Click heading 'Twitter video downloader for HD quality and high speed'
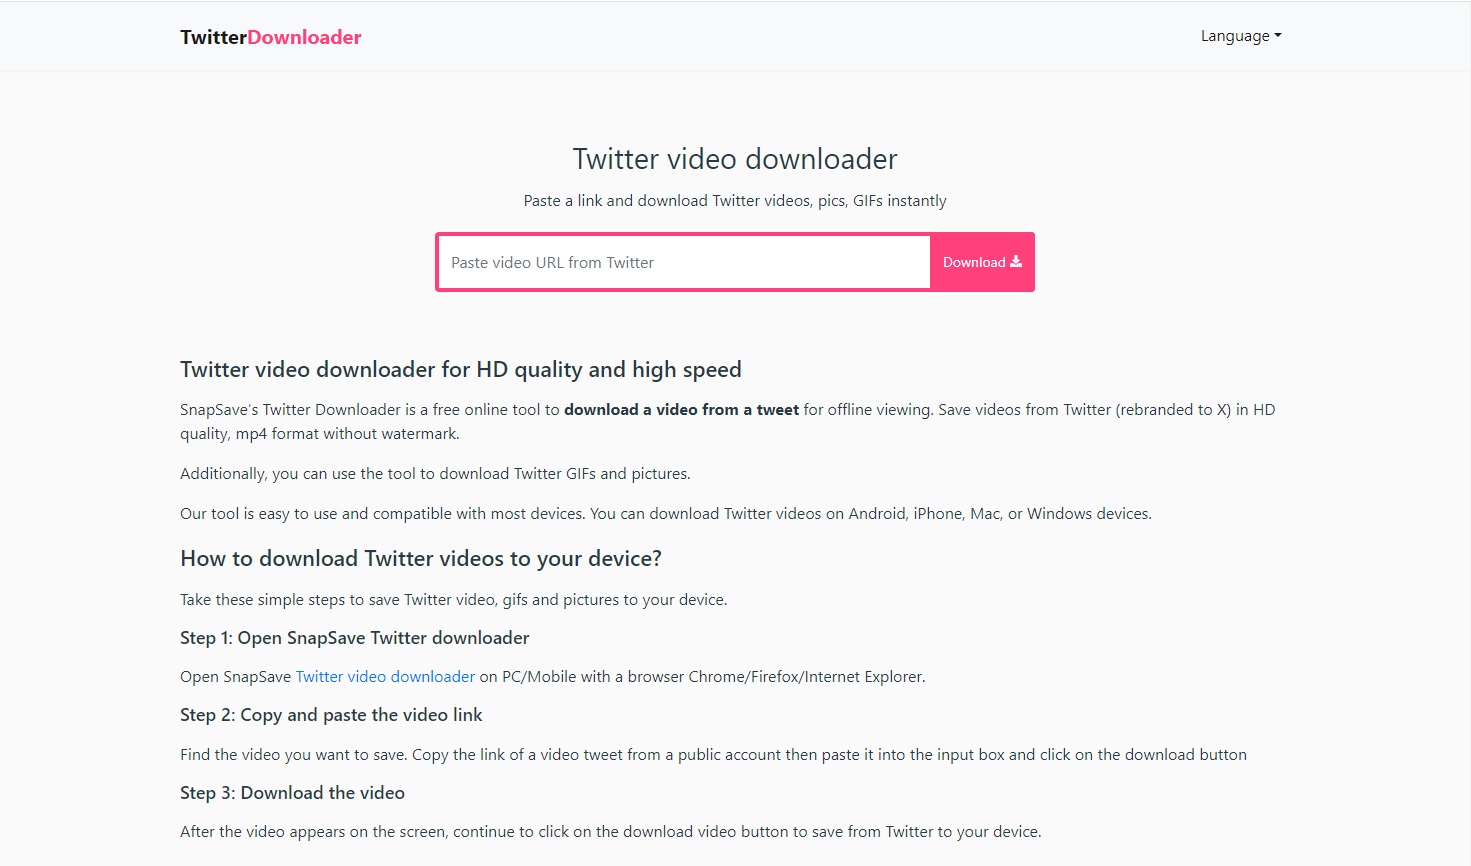Image resolution: width=1471 pixels, height=866 pixels. tap(461, 370)
